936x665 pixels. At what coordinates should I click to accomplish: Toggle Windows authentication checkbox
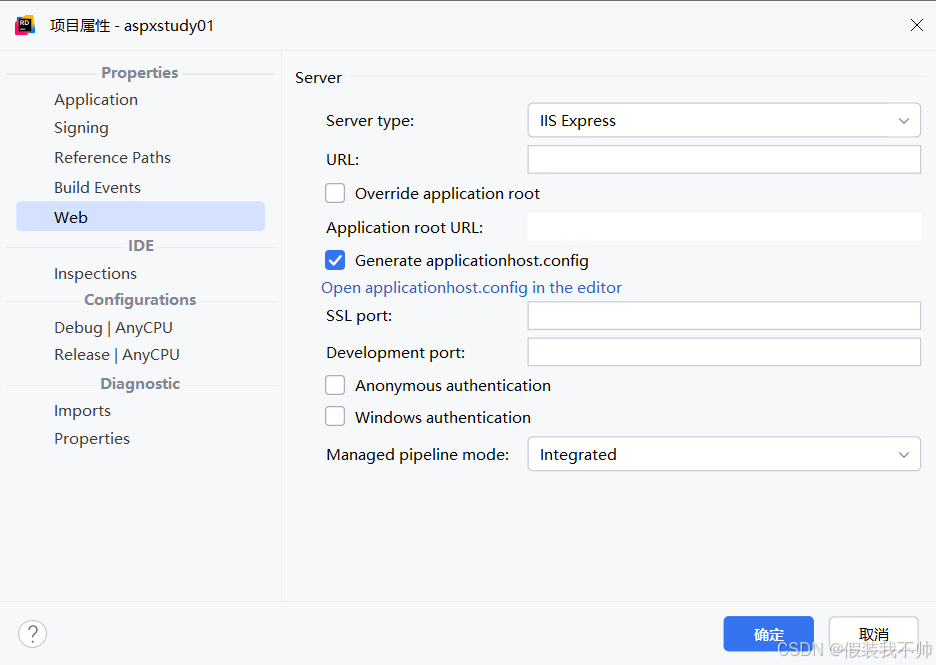click(x=336, y=418)
